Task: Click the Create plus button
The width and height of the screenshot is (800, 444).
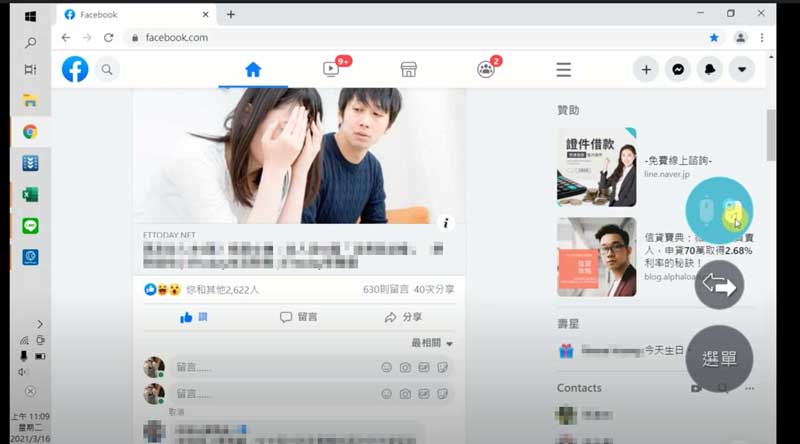Action: coord(646,69)
